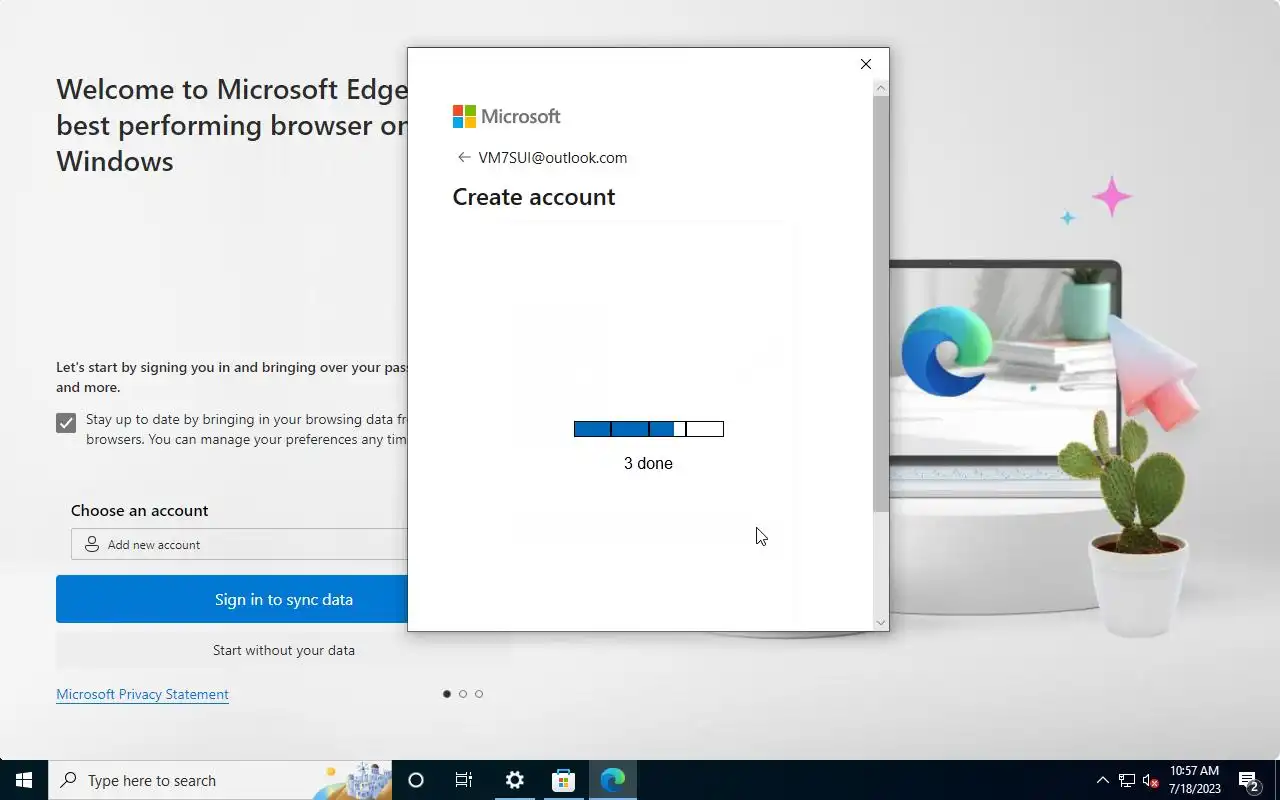Open the notification center icon
The height and width of the screenshot is (800, 1280).
pos(1249,780)
